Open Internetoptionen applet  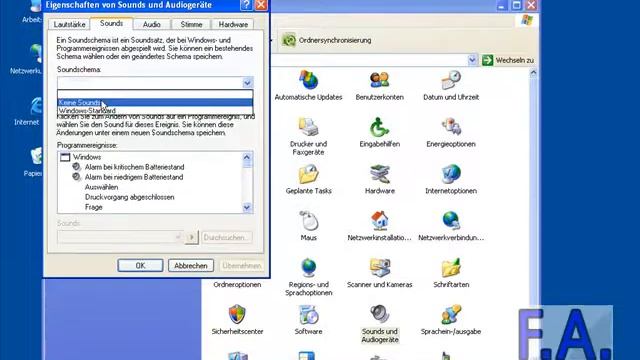(x=451, y=179)
